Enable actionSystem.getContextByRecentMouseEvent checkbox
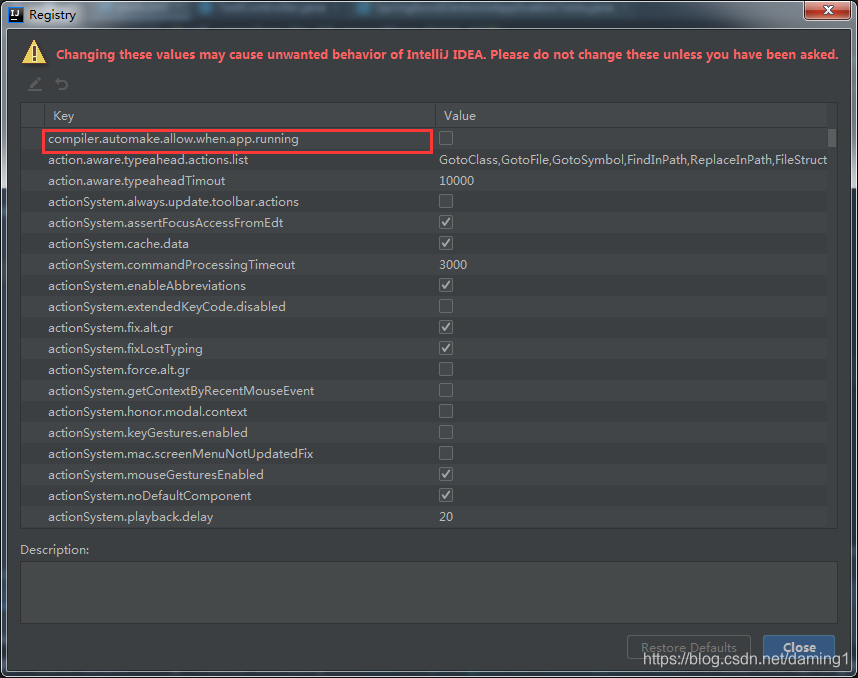Screen dimensions: 858x678 tap(446, 390)
